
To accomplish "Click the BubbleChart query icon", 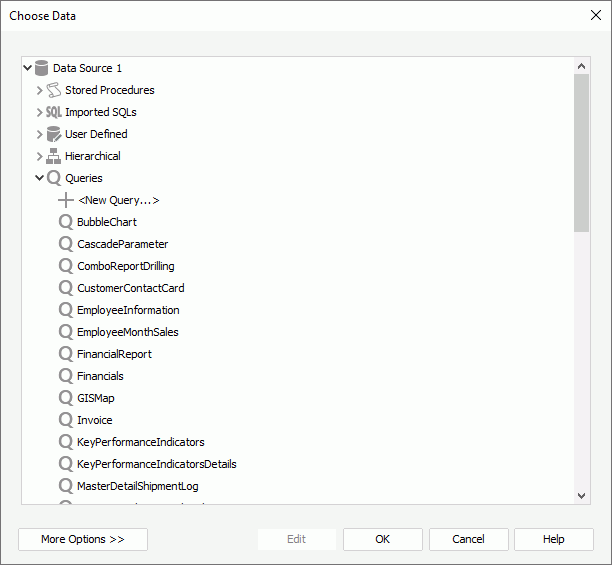I will (x=66, y=222).
